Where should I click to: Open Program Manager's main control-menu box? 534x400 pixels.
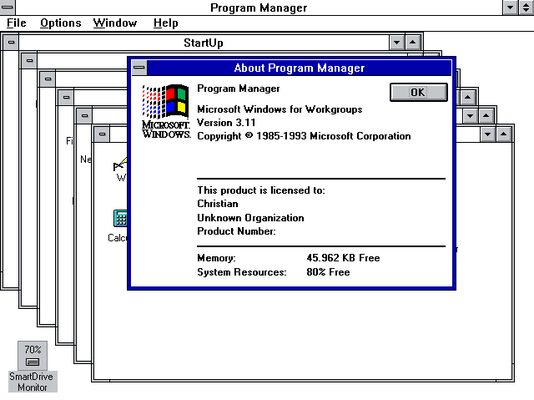click(x=7, y=7)
